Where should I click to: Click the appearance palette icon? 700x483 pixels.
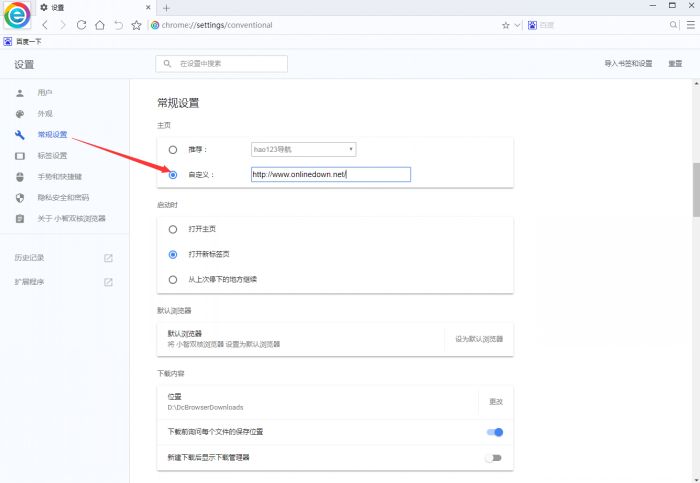point(20,114)
